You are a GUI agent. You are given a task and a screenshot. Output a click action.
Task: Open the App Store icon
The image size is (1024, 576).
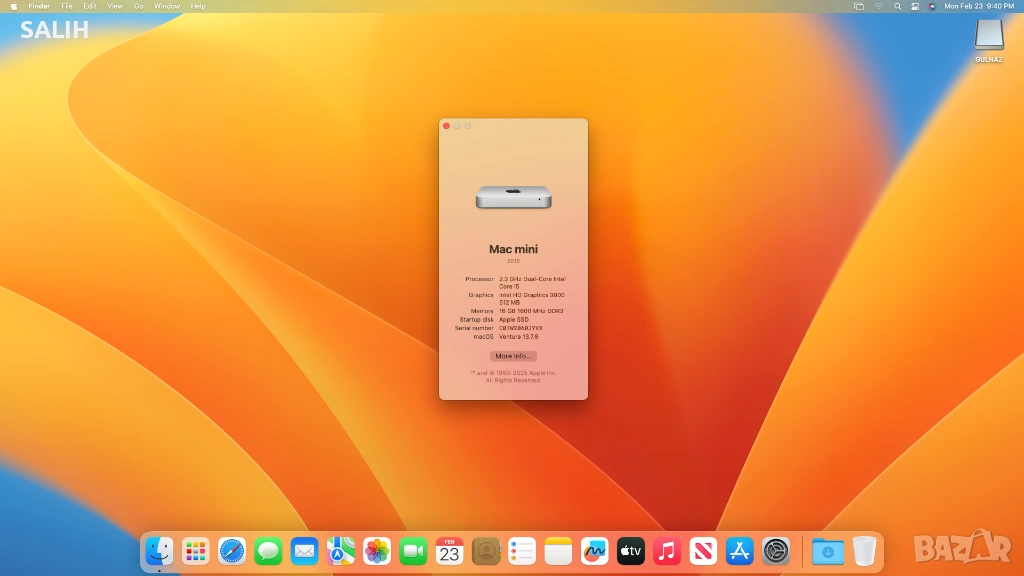739,551
